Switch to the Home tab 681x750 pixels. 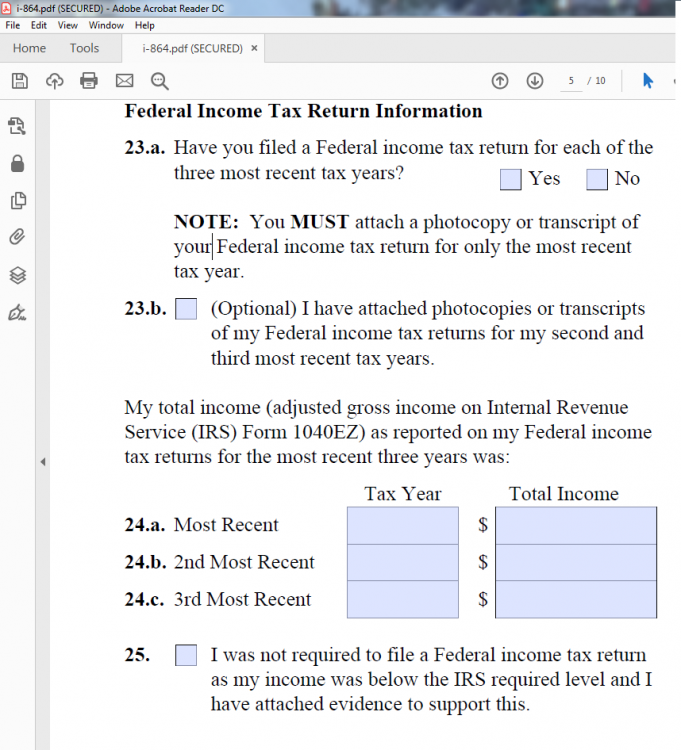click(29, 48)
